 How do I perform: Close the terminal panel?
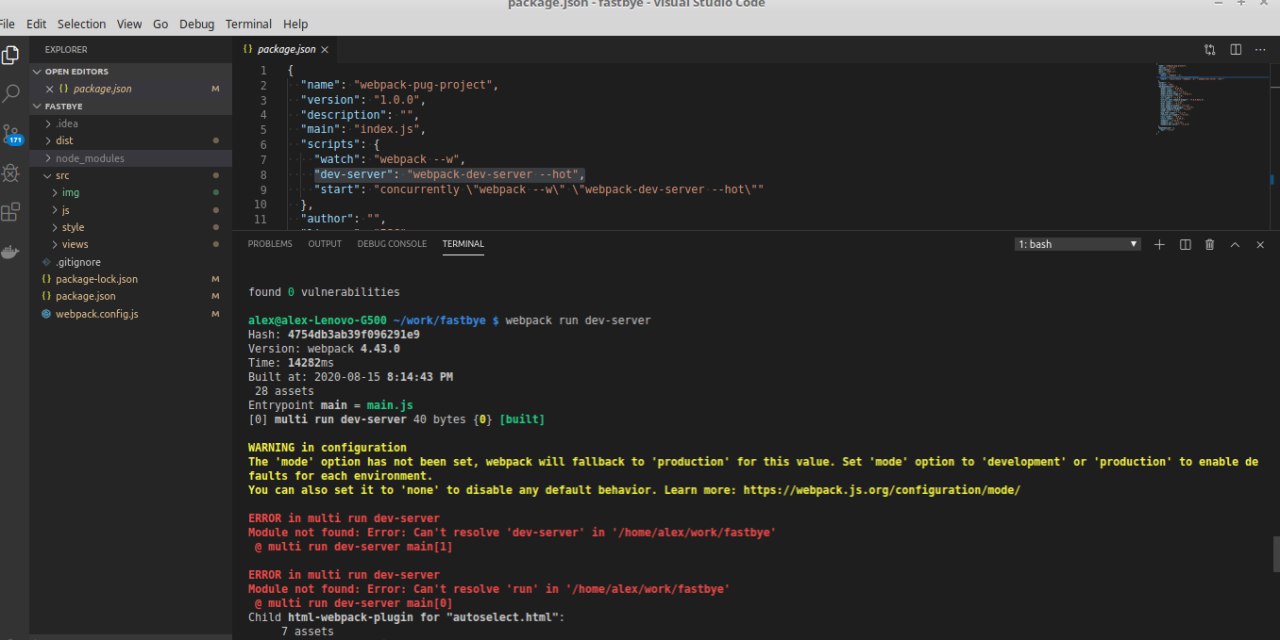coord(1260,244)
